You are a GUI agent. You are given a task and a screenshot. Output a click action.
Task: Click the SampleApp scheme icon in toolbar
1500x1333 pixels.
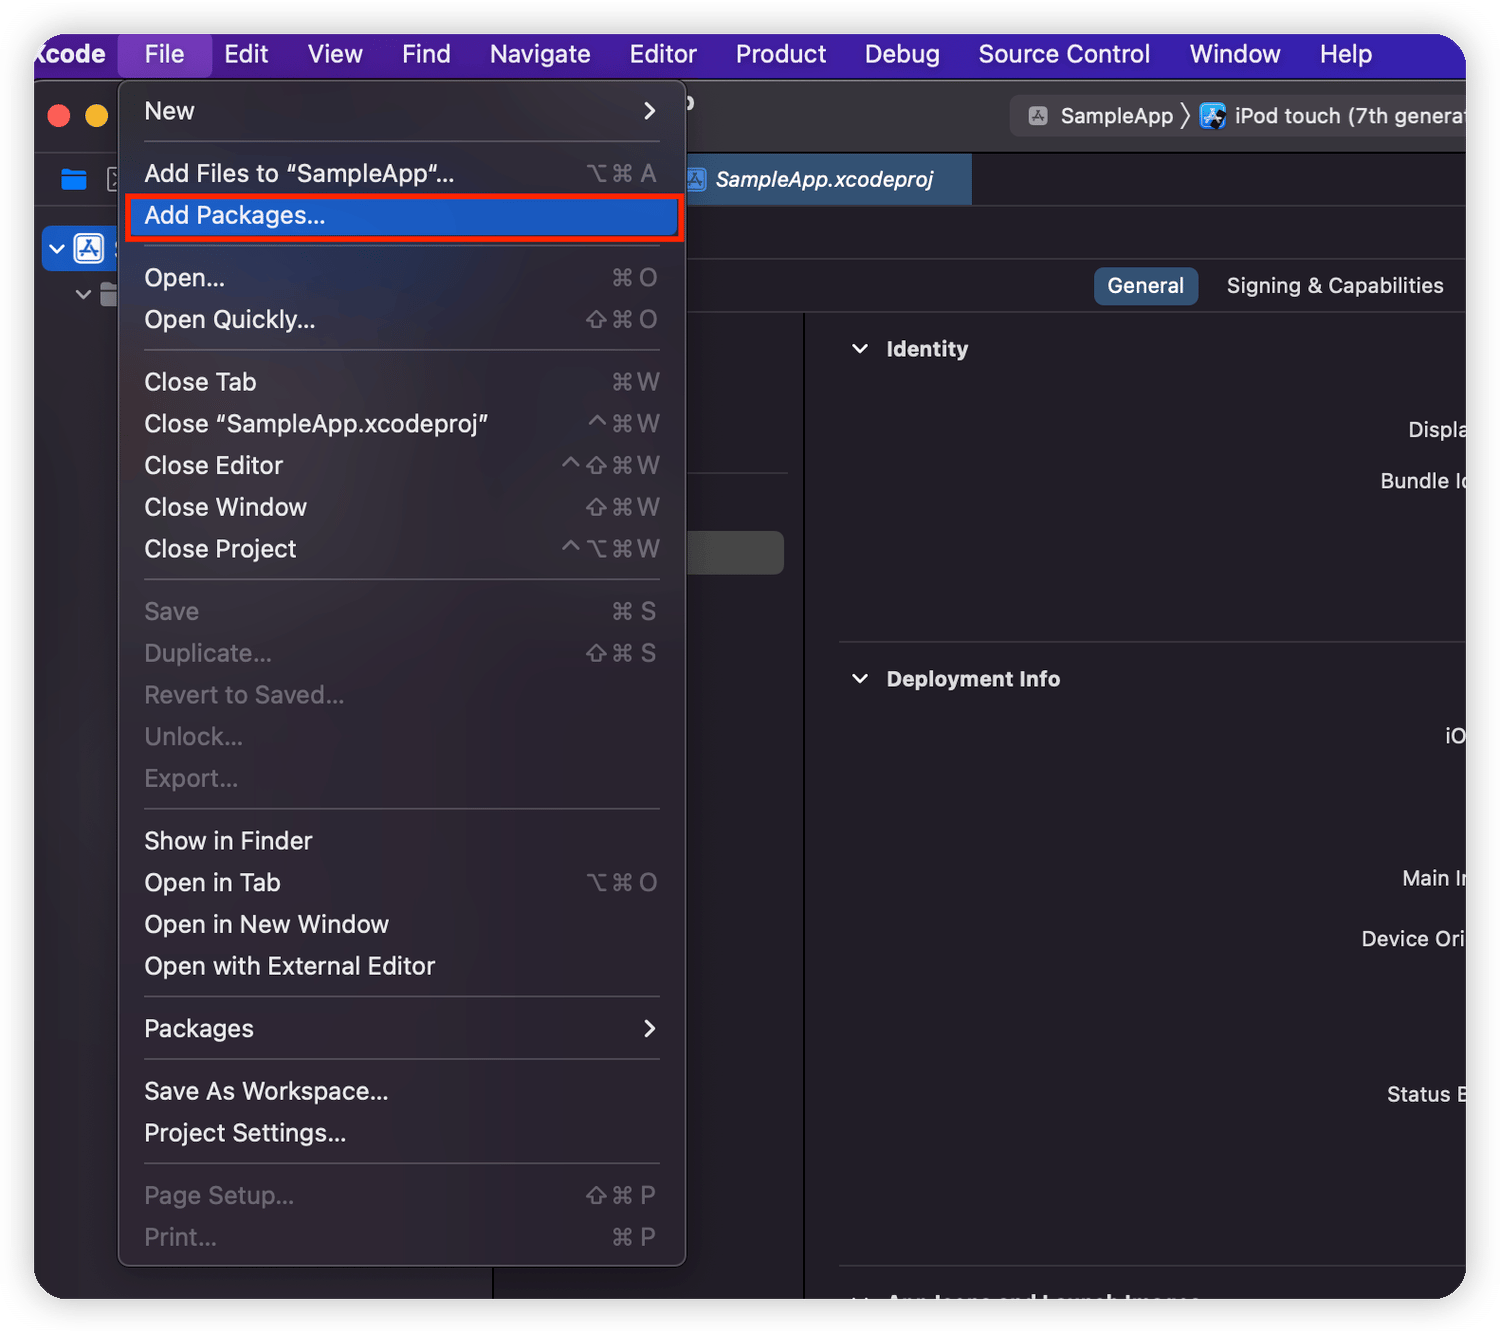coord(1039,116)
